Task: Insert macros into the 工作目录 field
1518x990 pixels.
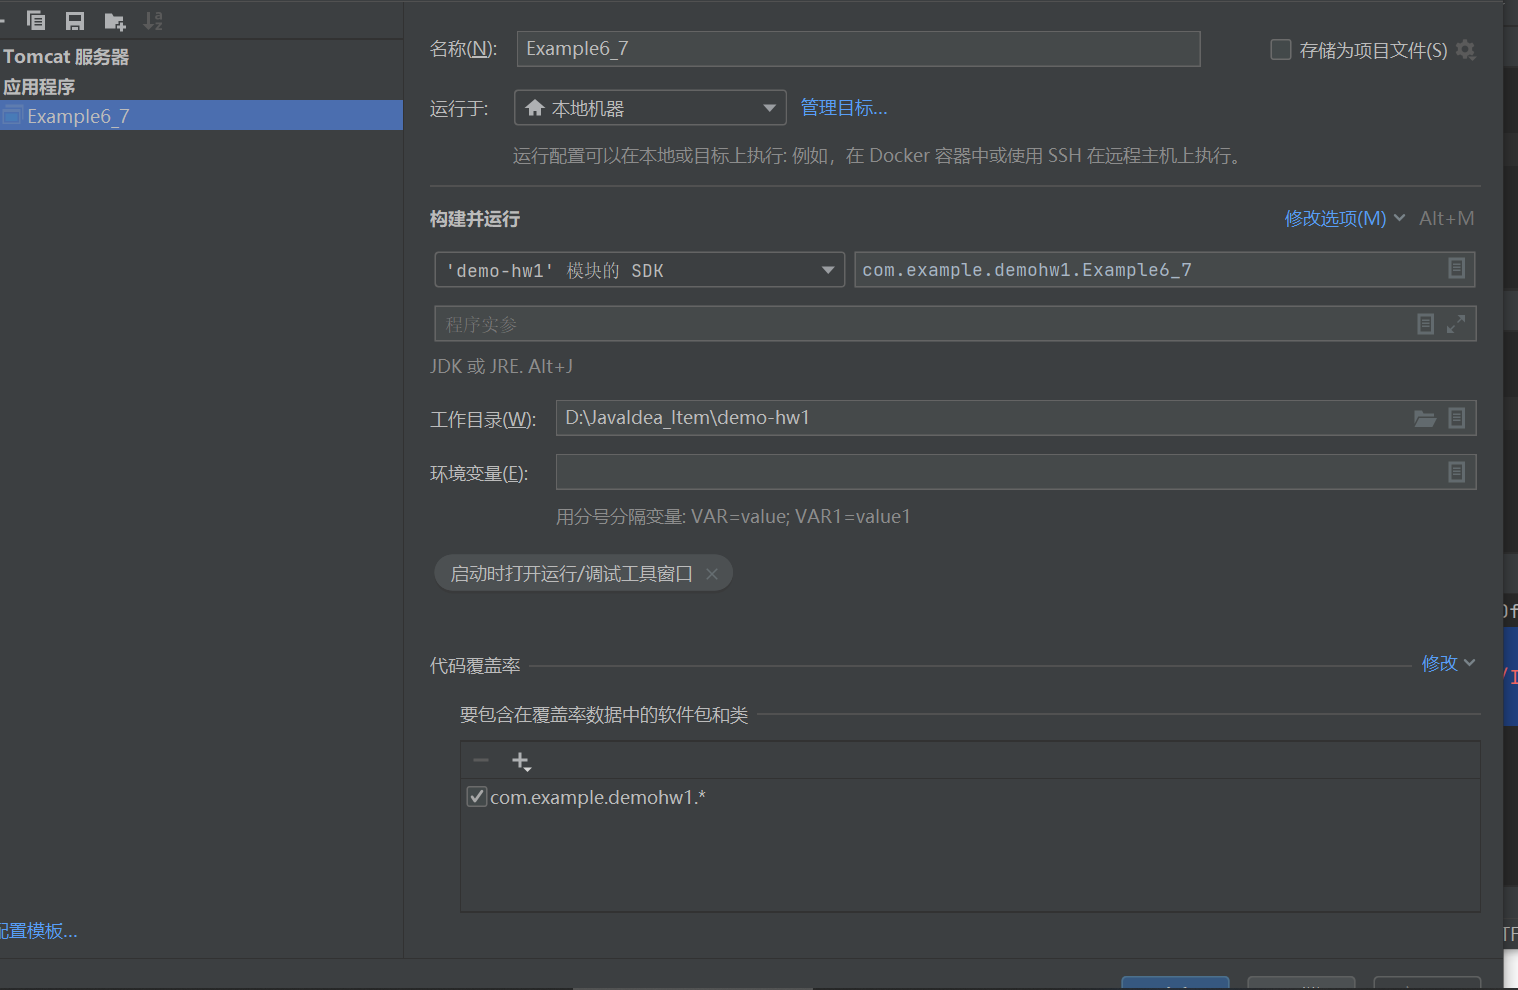Action: 1456,418
